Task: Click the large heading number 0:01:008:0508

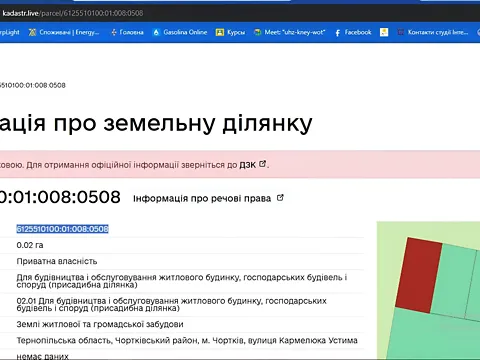Action: point(60,197)
